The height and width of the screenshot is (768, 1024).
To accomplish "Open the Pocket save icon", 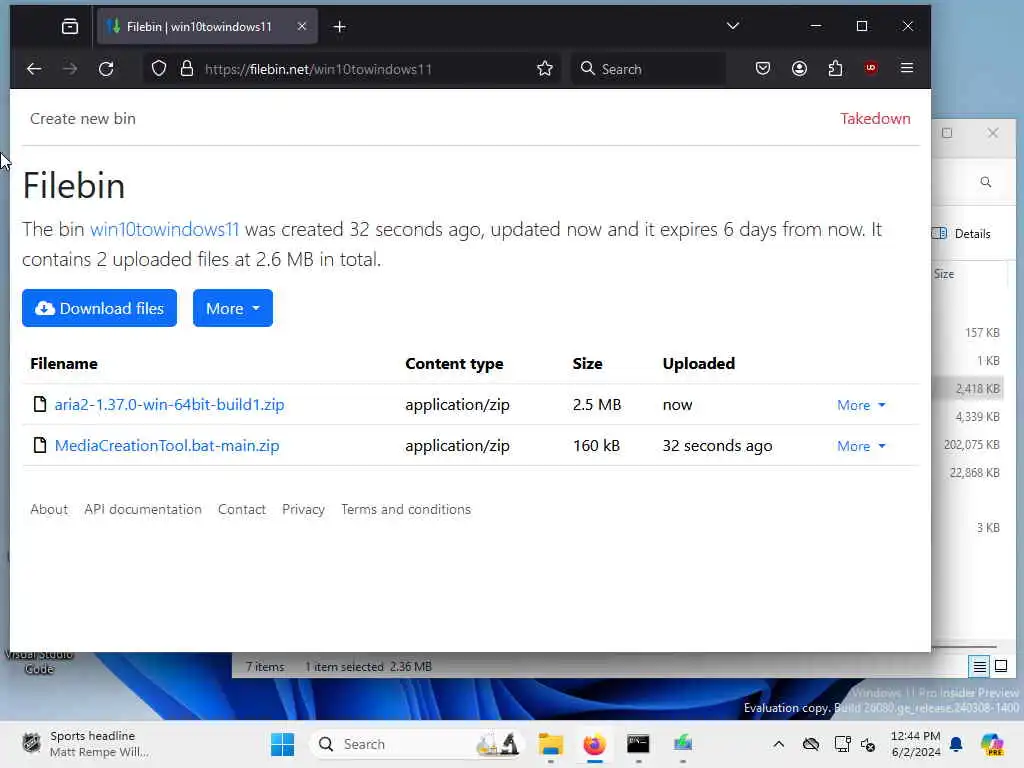I will (763, 68).
